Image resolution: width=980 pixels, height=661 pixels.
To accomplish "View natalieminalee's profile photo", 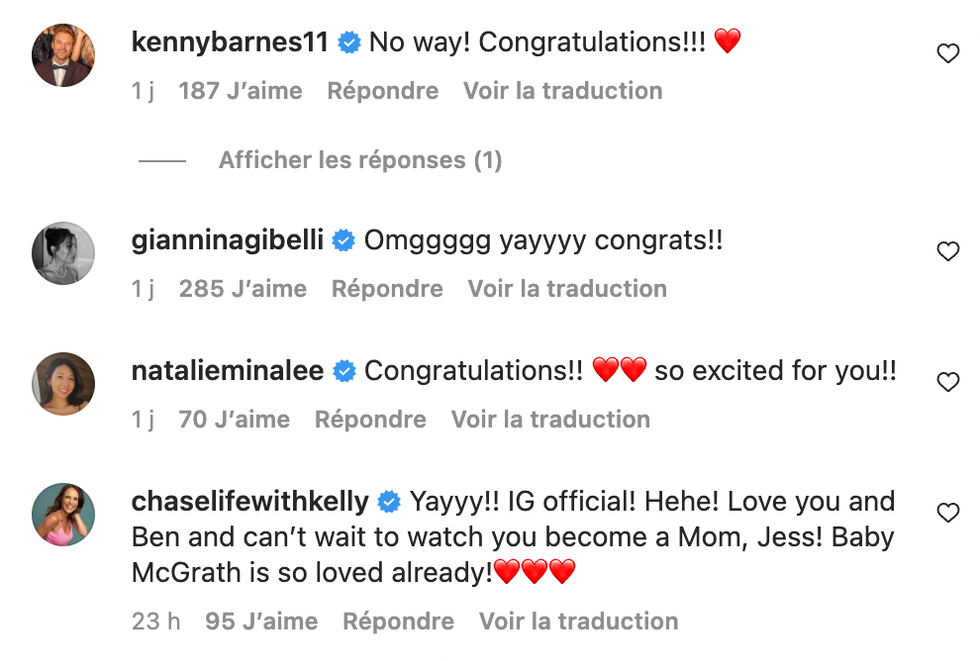I will tap(62, 383).
